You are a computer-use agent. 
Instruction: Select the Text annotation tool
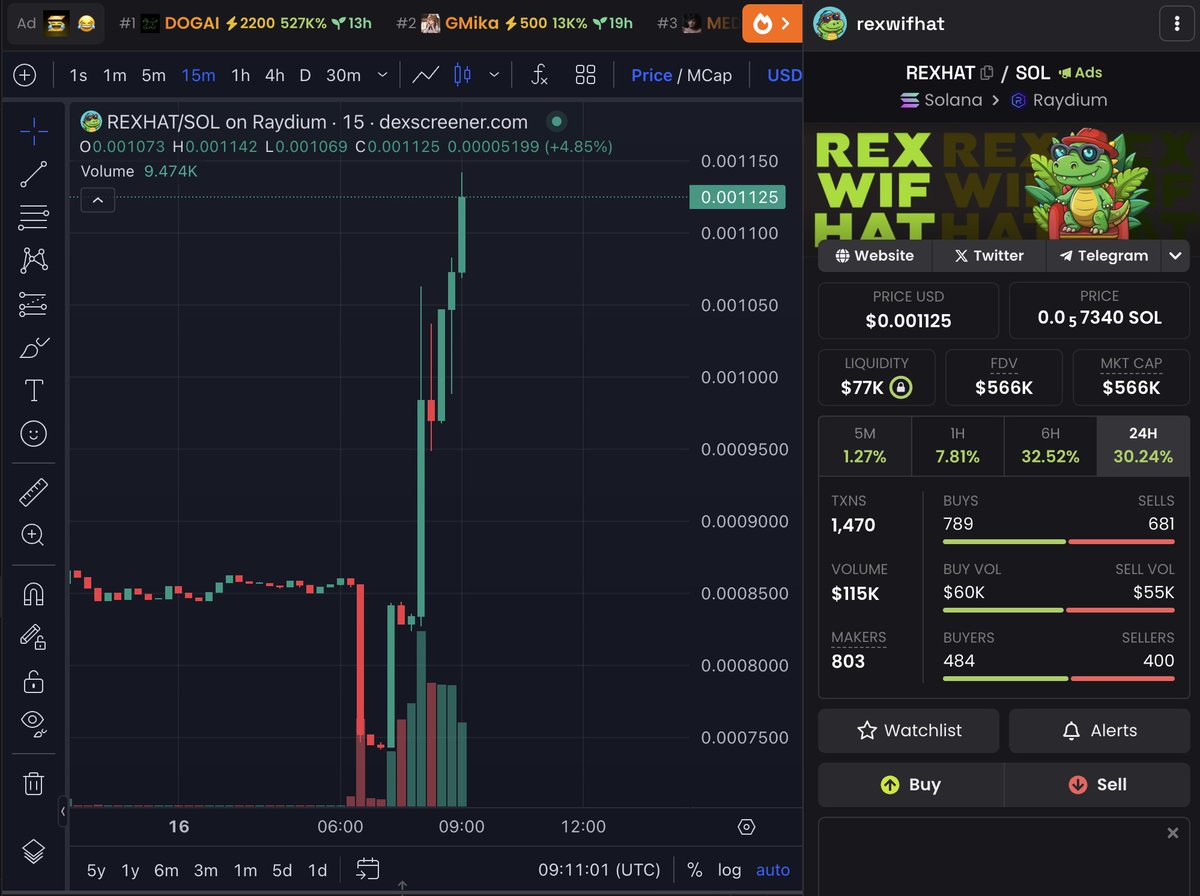(33, 390)
